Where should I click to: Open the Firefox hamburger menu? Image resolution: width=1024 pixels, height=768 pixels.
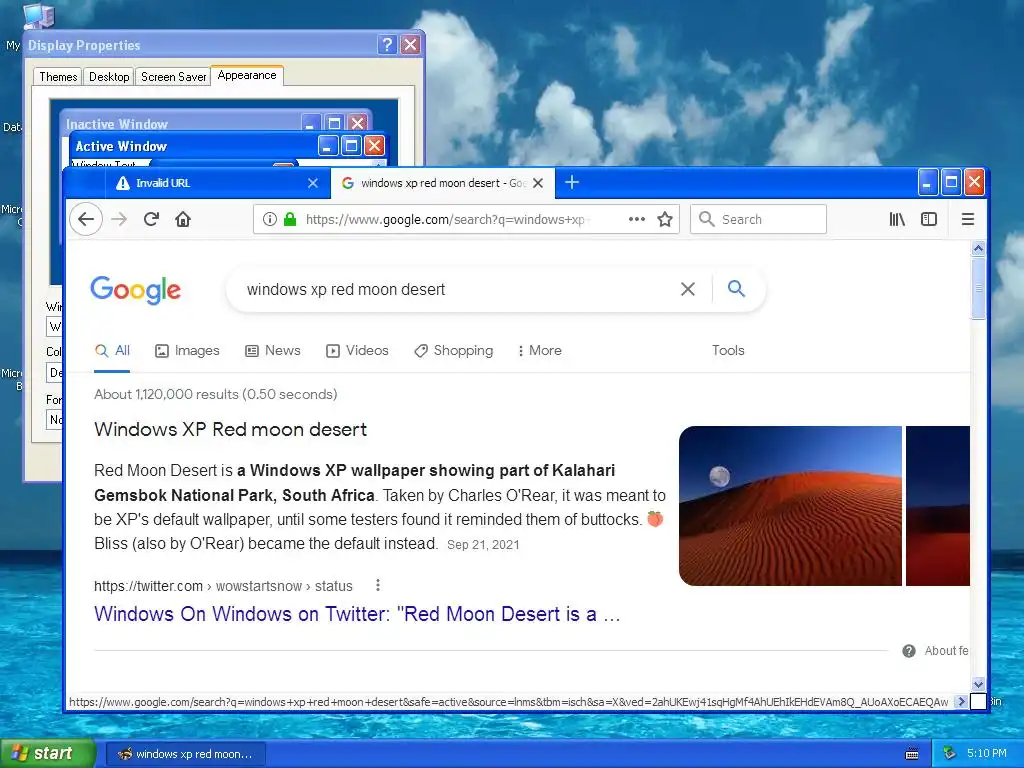[x=968, y=219]
